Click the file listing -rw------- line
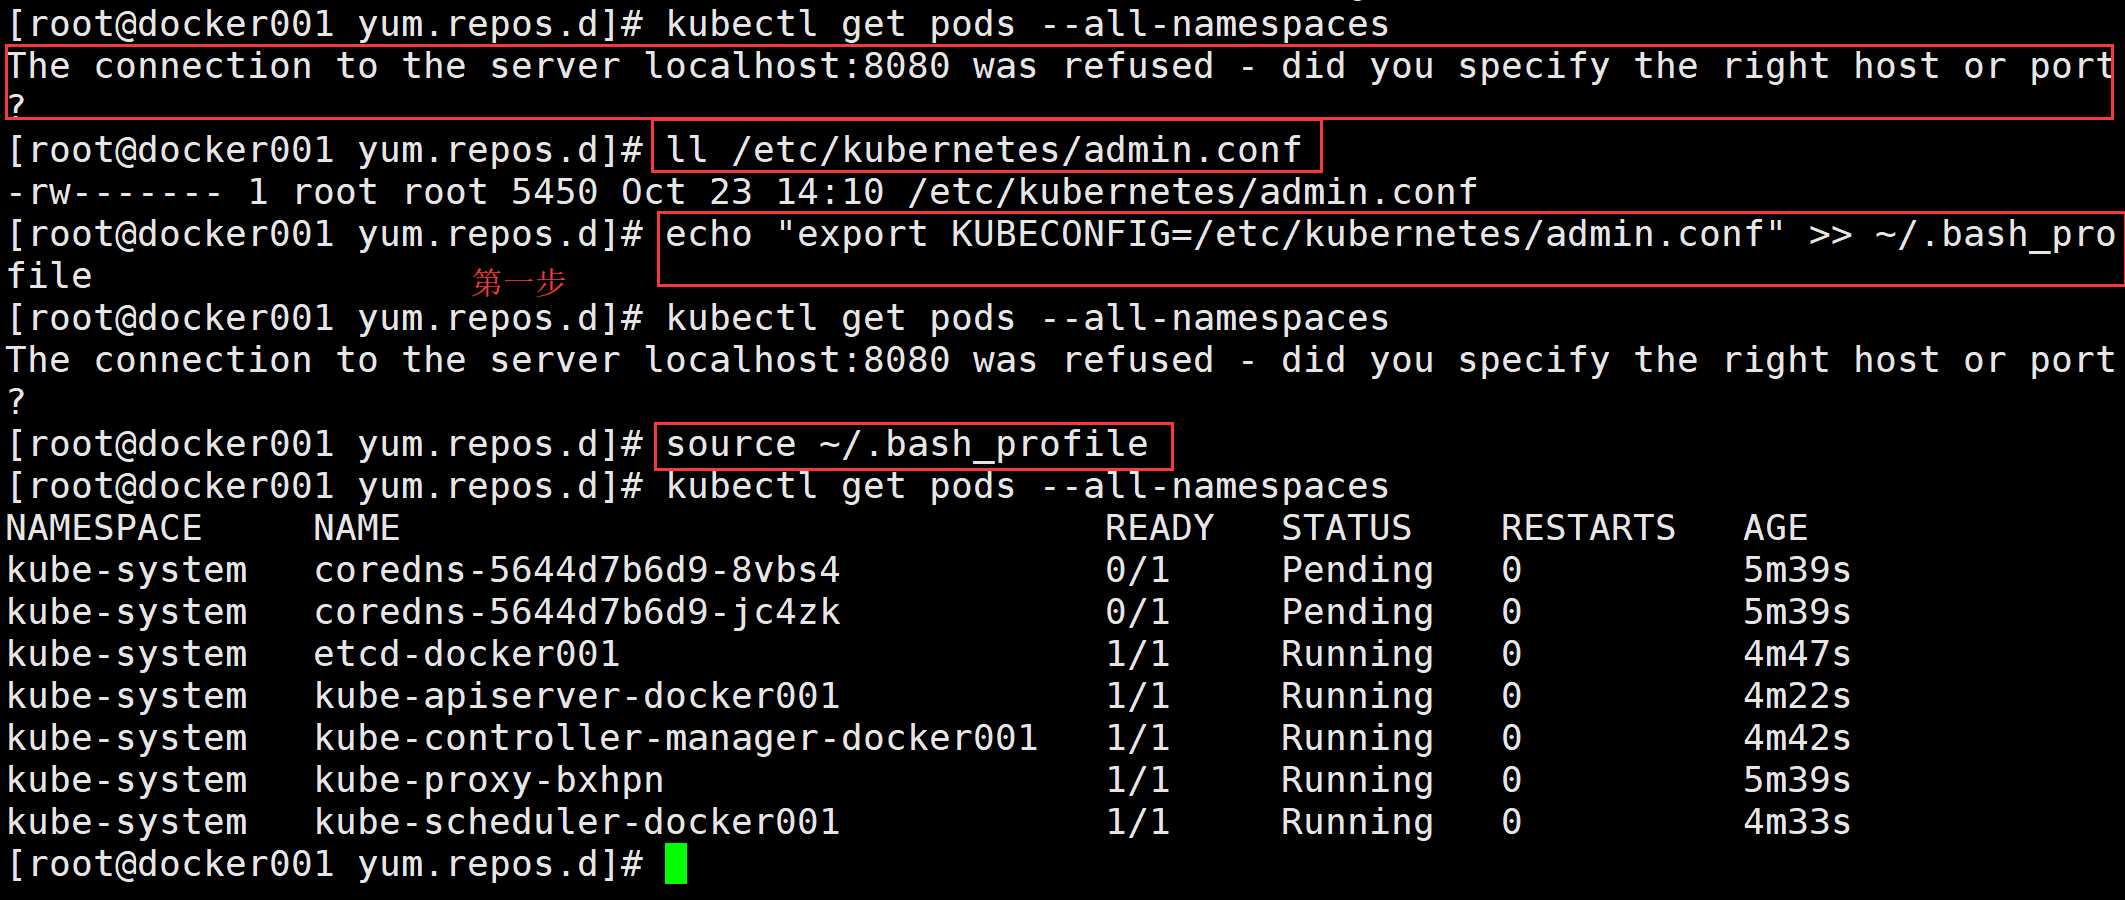The width and height of the screenshot is (2125, 900). [742, 192]
